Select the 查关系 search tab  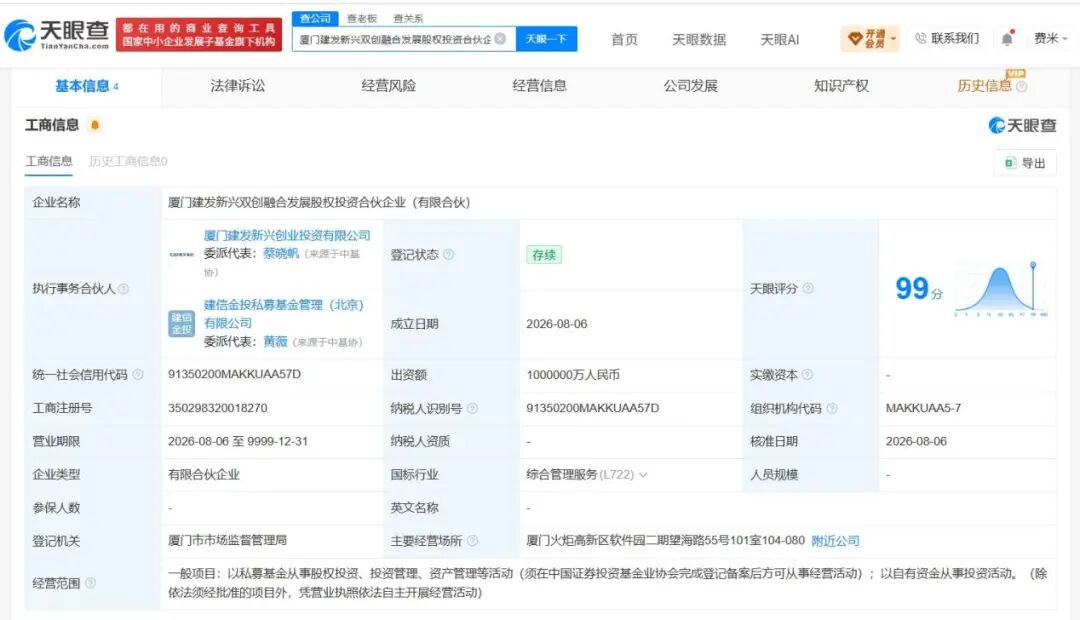(408, 19)
